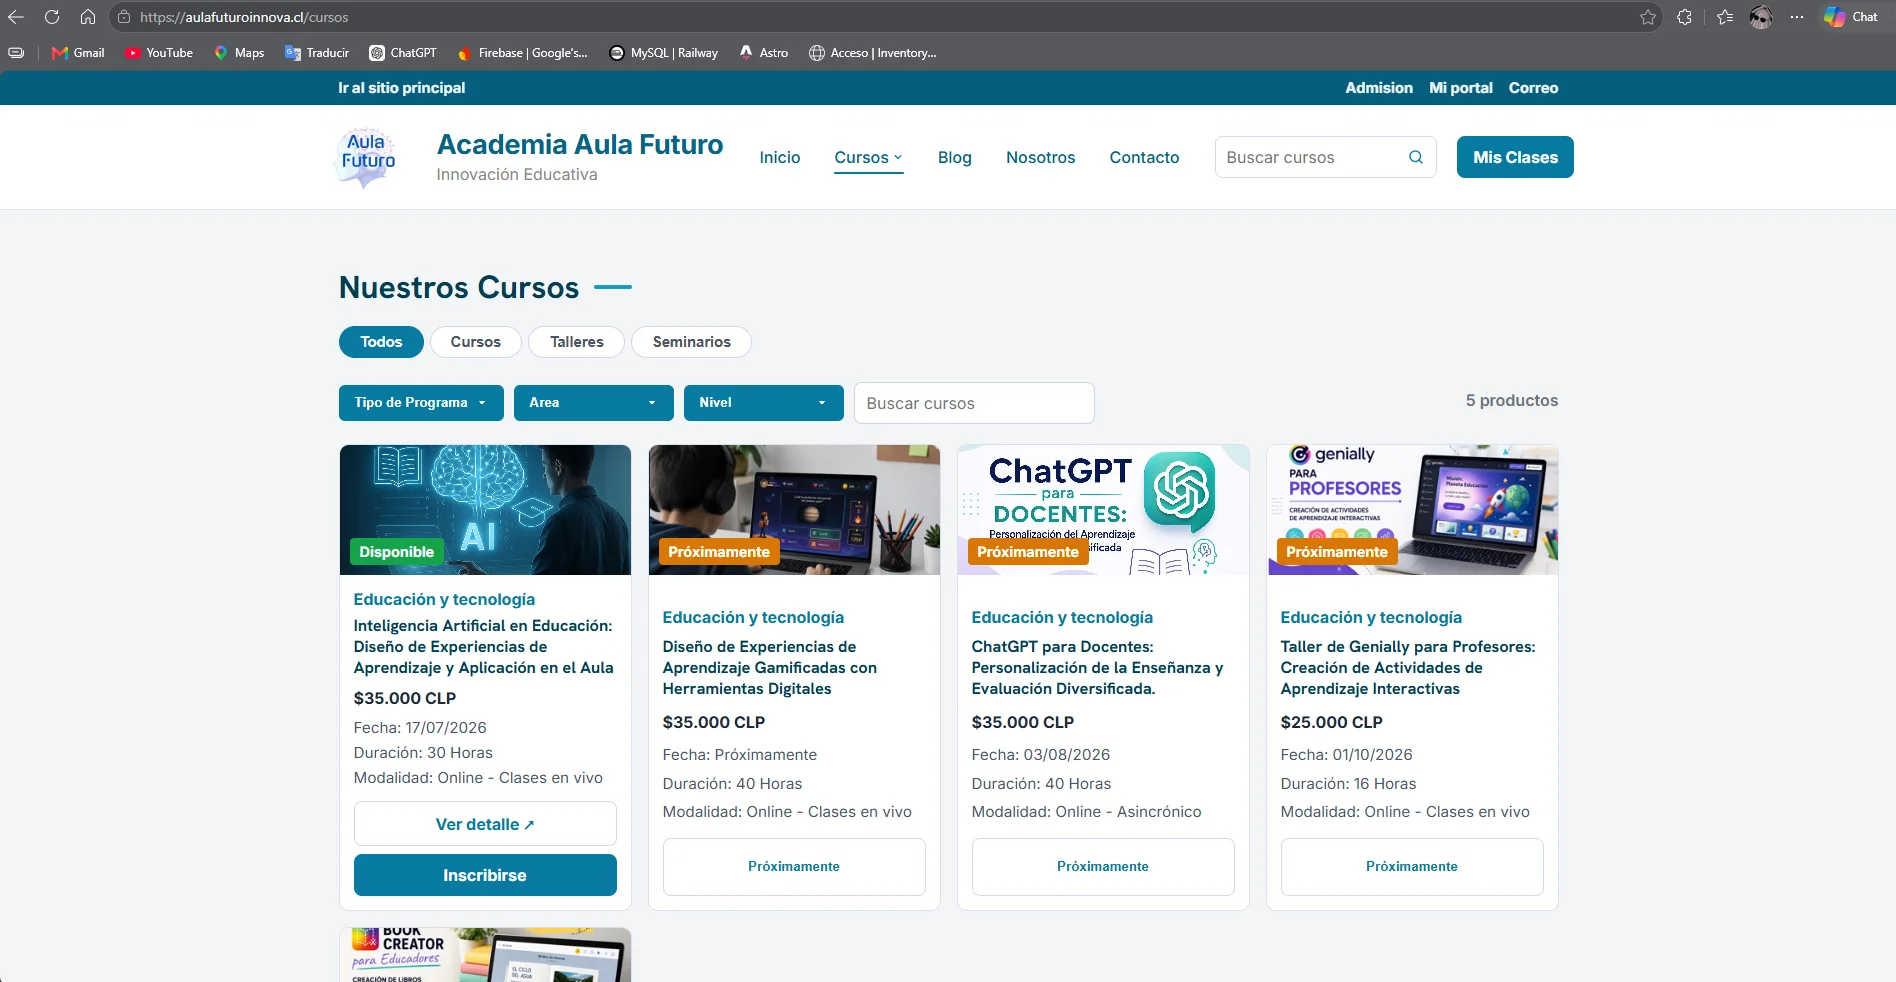
Task: Open the browser extensions puzzle icon
Action: point(1685,17)
